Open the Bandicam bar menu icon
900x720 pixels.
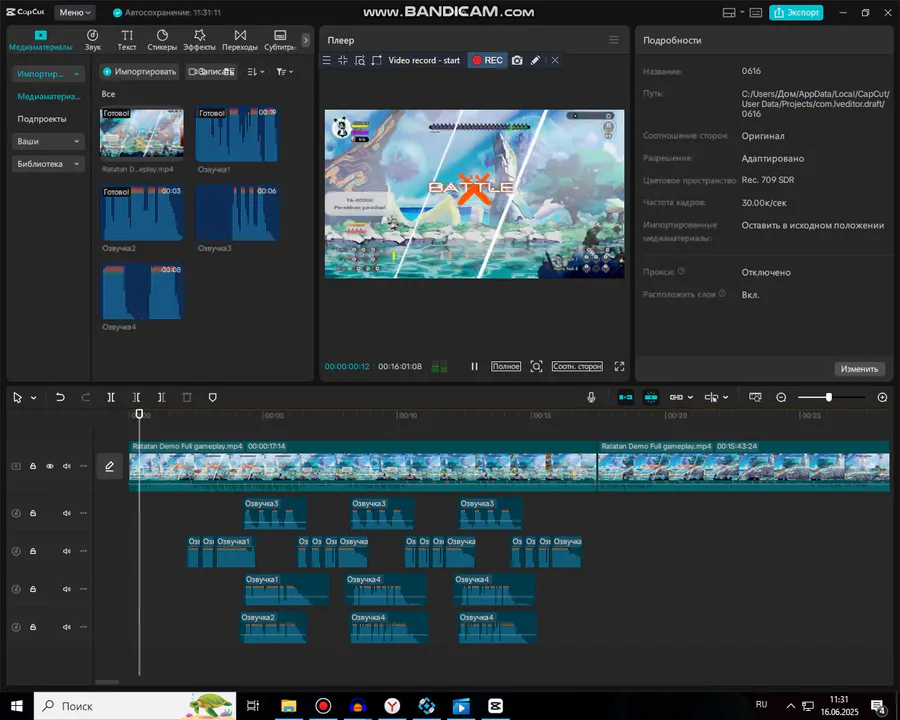[x=327, y=60]
